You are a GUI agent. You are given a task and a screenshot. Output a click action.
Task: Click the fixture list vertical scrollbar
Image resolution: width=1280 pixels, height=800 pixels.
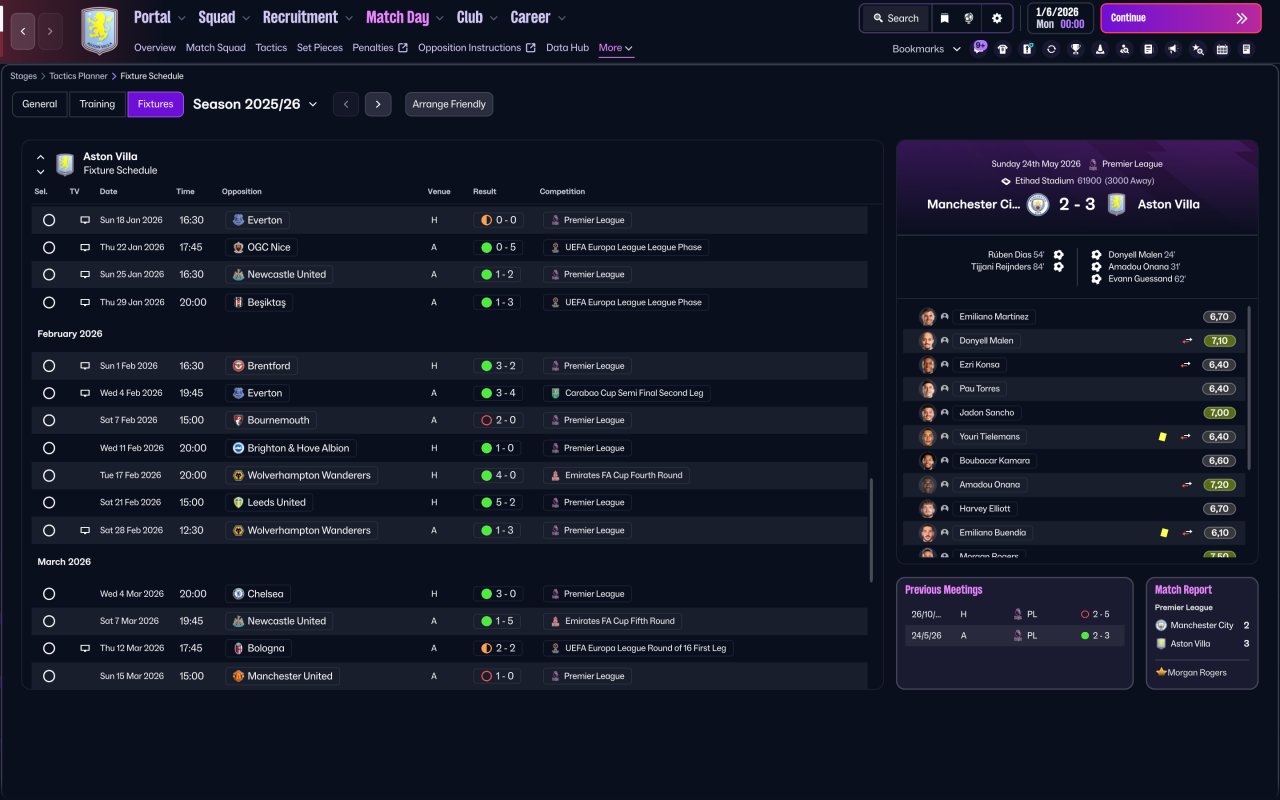(872, 530)
